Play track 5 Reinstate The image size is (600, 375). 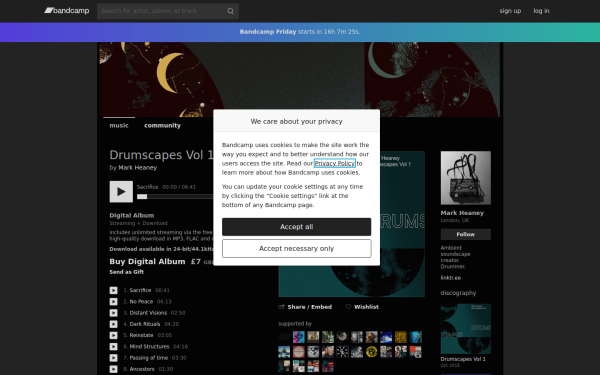(114, 335)
